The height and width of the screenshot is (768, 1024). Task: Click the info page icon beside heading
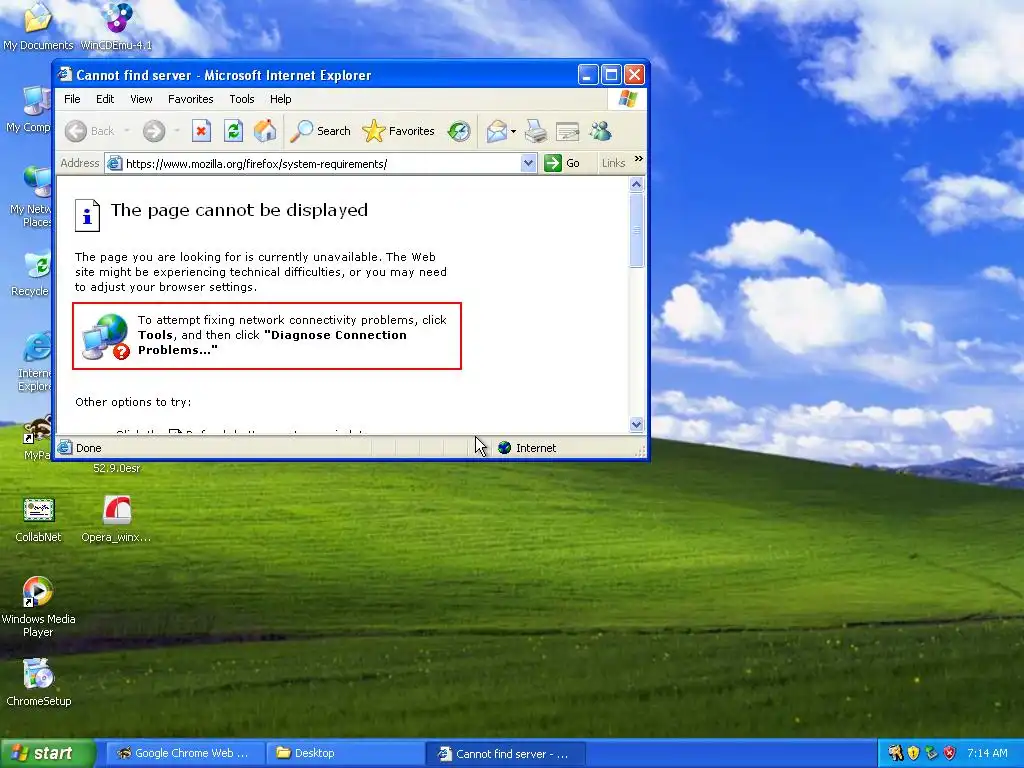click(x=88, y=216)
